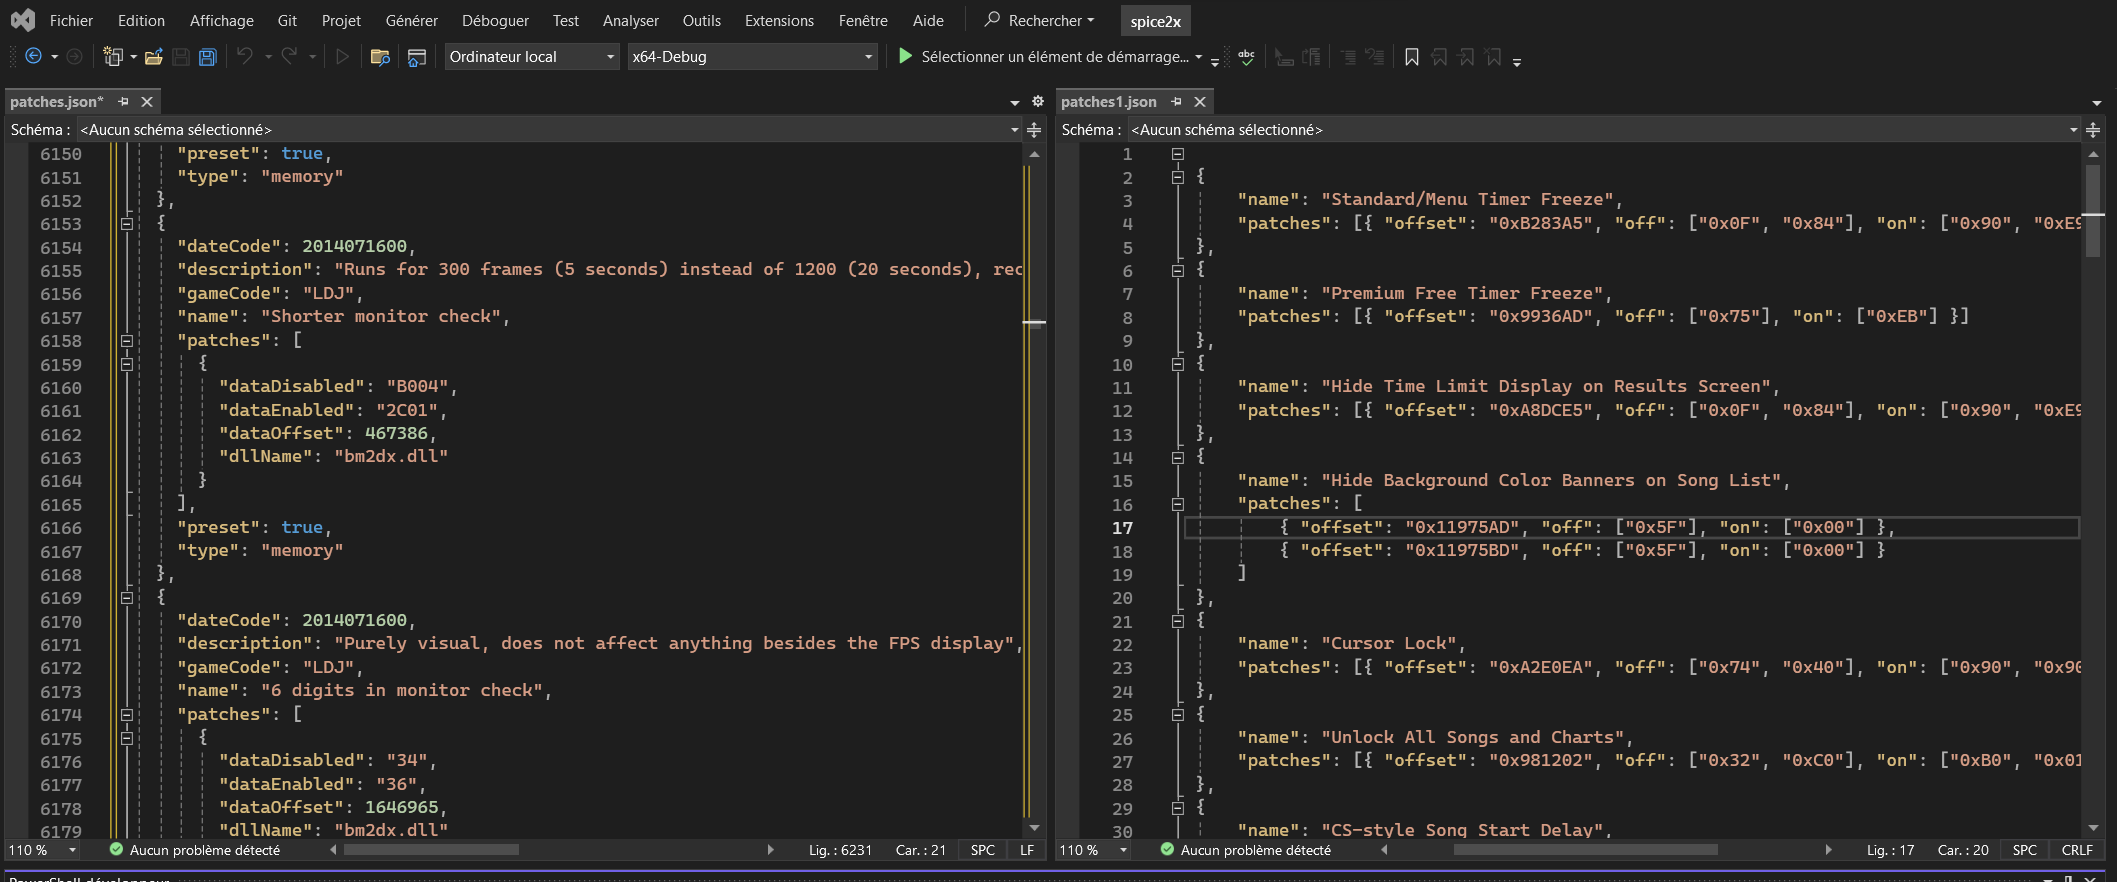
Task: Undo the last edit via the toolbar
Action: pos(245,57)
